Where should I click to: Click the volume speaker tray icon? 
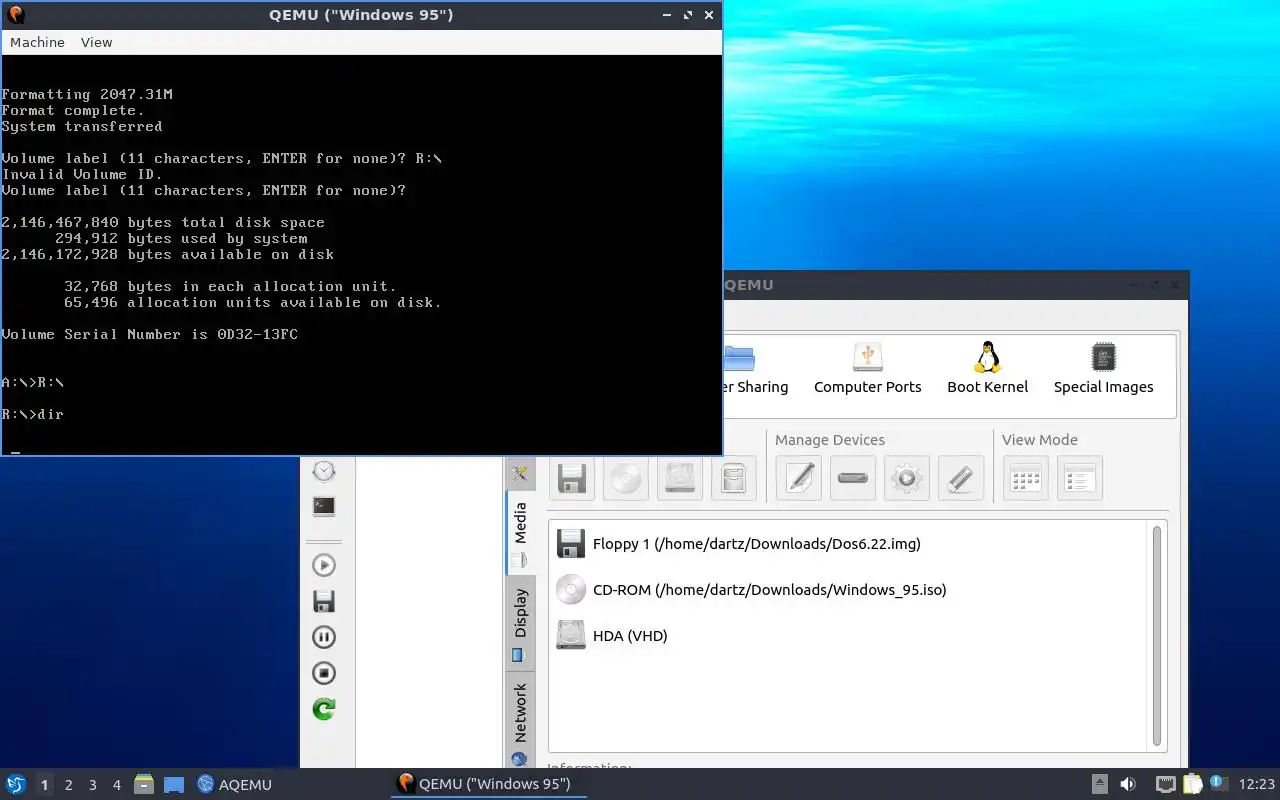pyautogui.click(x=1128, y=784)
